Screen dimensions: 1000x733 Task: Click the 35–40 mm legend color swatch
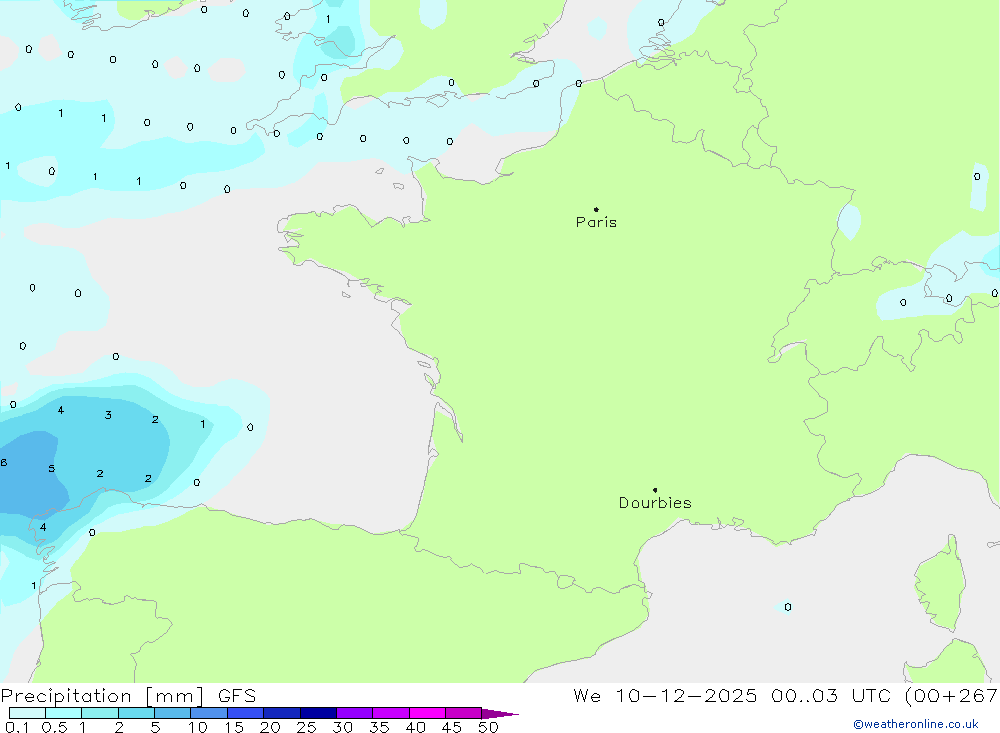click(x=391, y=713)
